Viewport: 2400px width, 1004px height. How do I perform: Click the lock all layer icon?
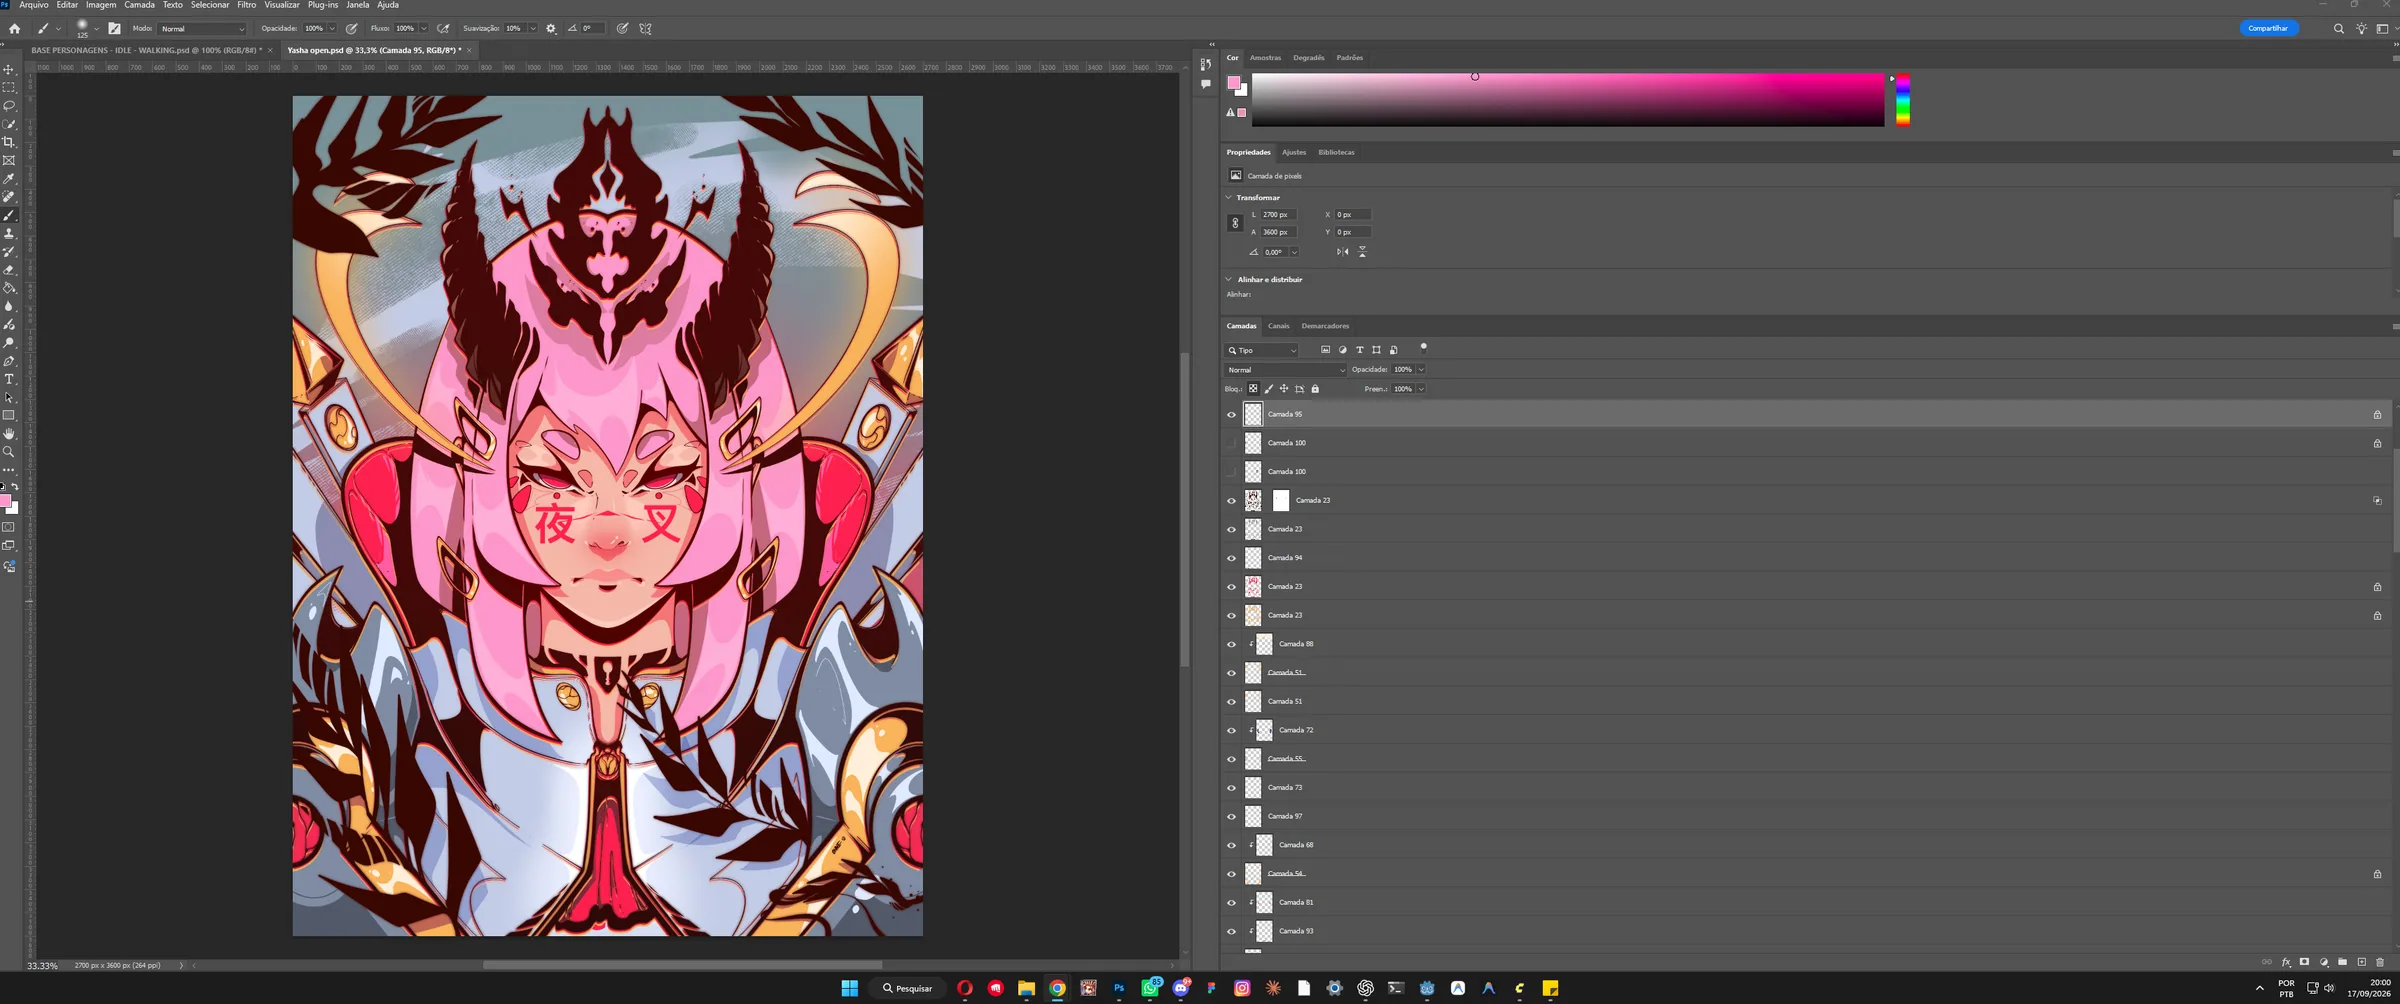pyautogui.click(x=1315, y=389)
